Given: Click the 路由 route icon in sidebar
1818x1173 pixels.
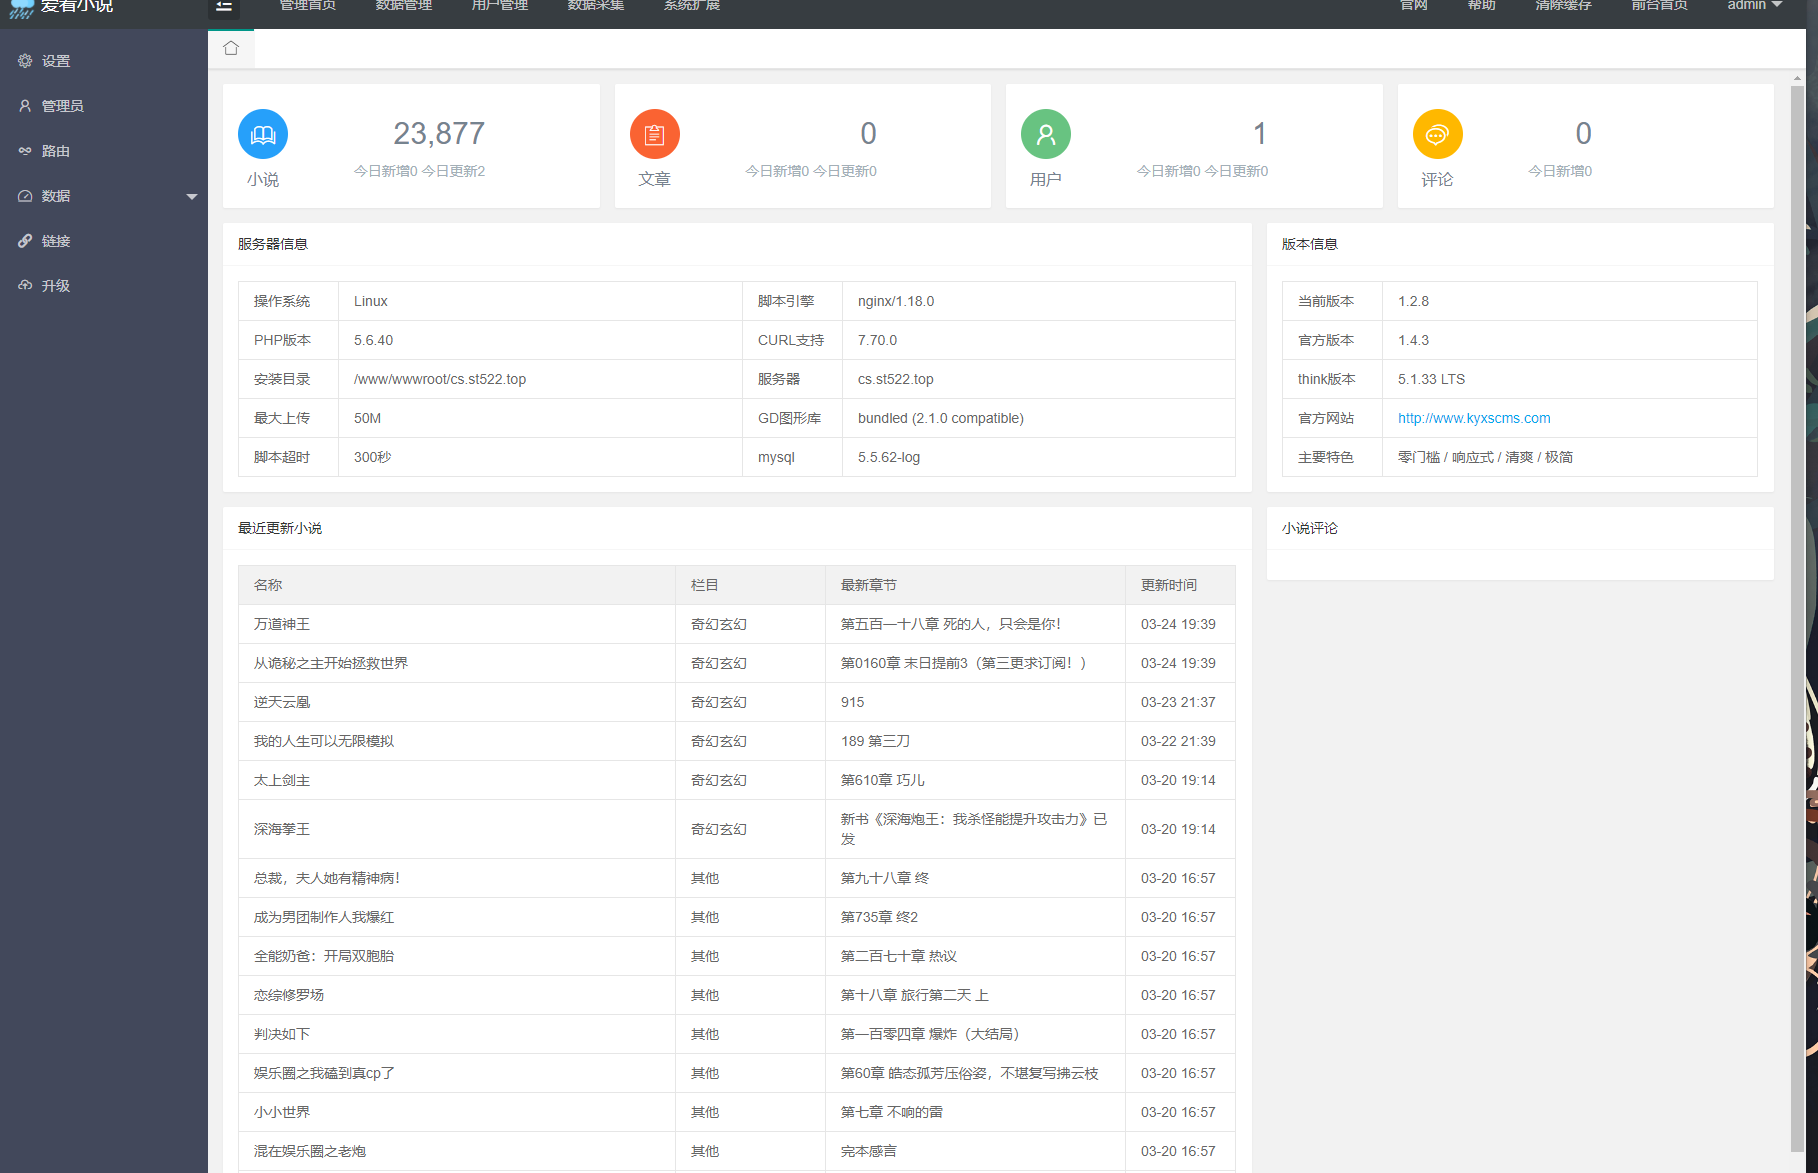Looking at the screenshot, I should pos(26,150).
